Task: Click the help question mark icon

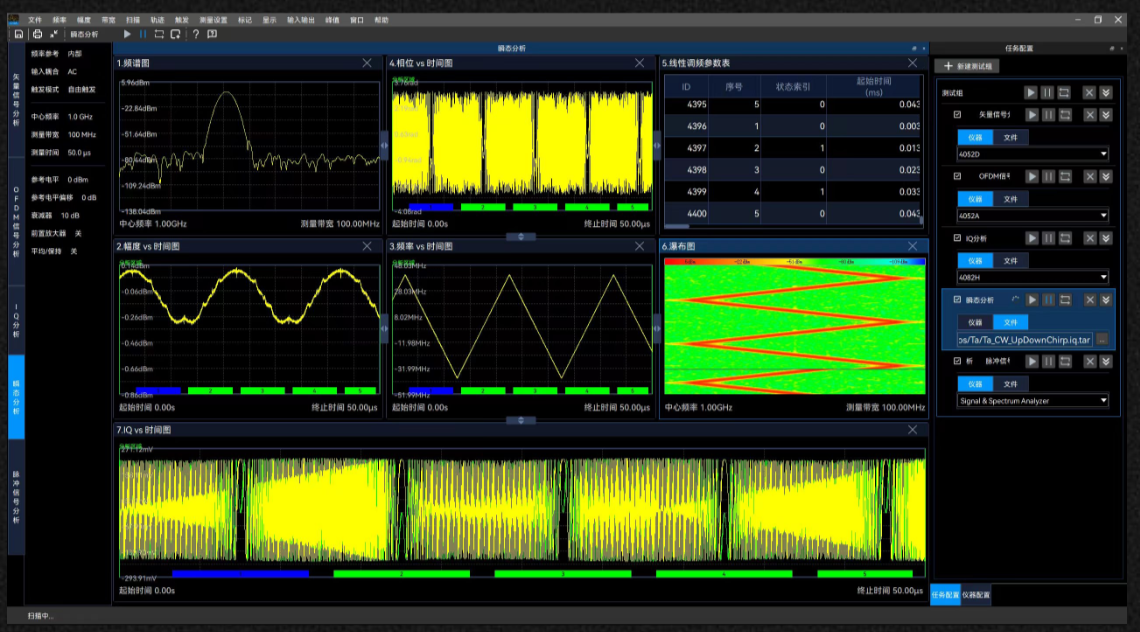Action: tap(196, 34)
